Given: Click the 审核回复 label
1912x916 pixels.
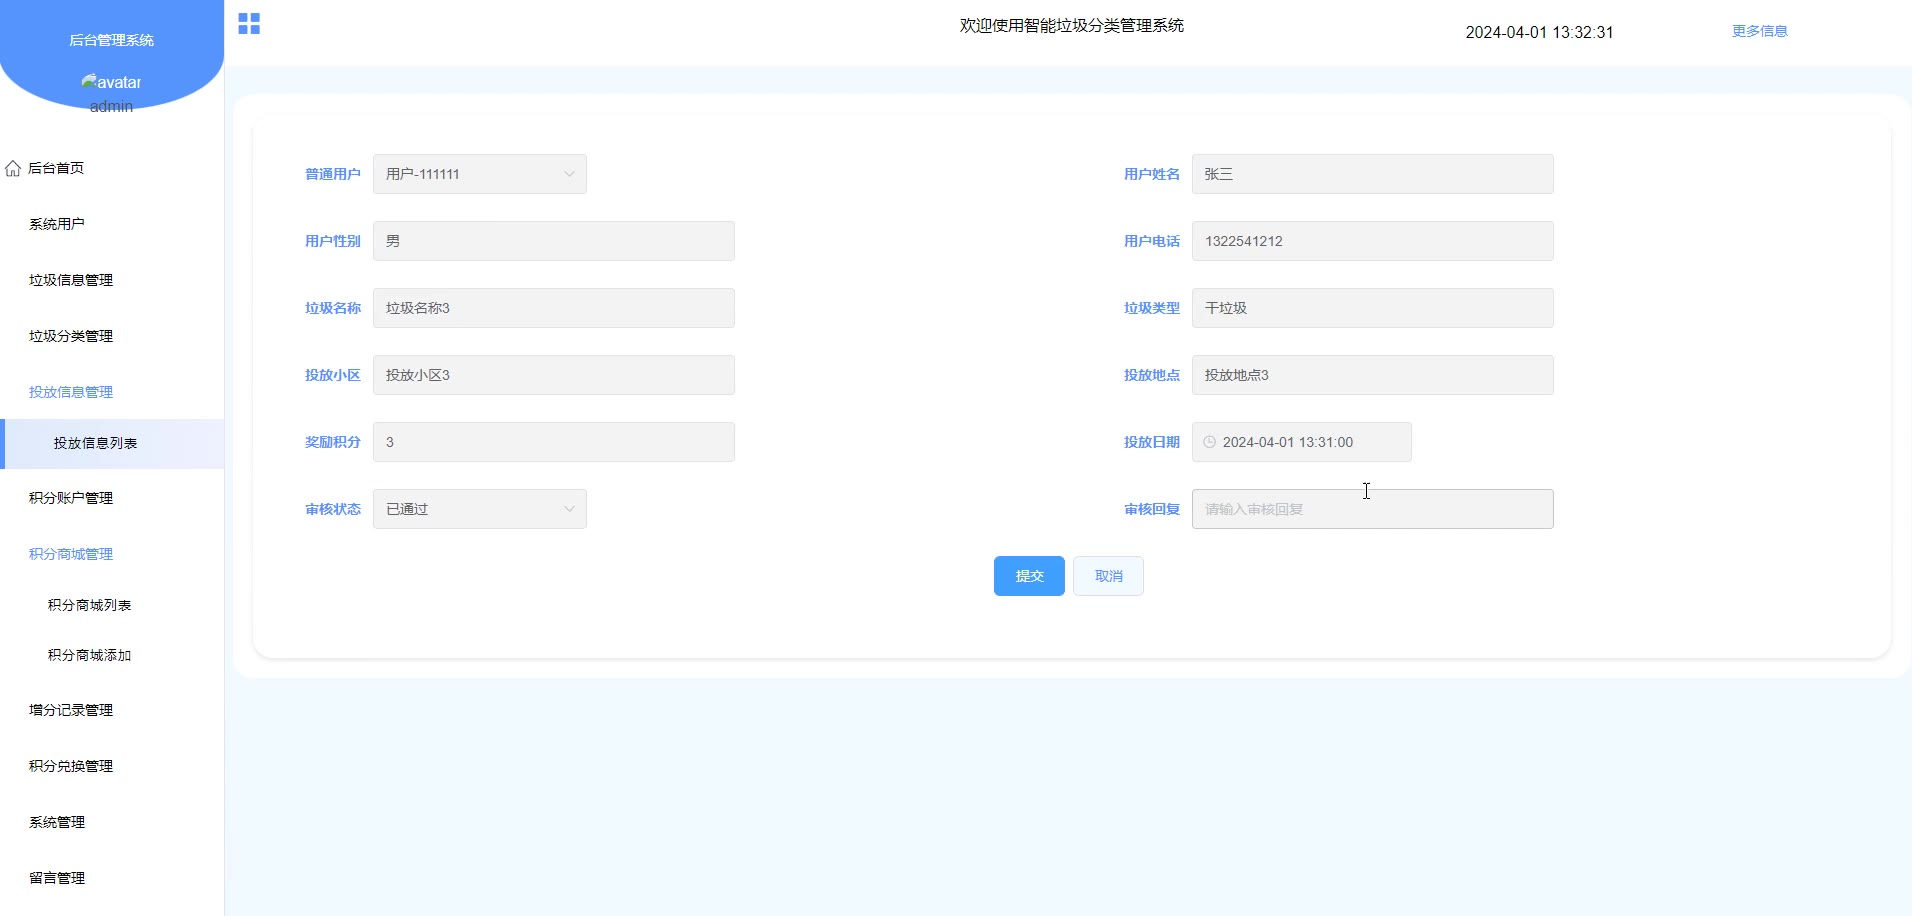Looking at the screenshot, I should [1151, 509].
